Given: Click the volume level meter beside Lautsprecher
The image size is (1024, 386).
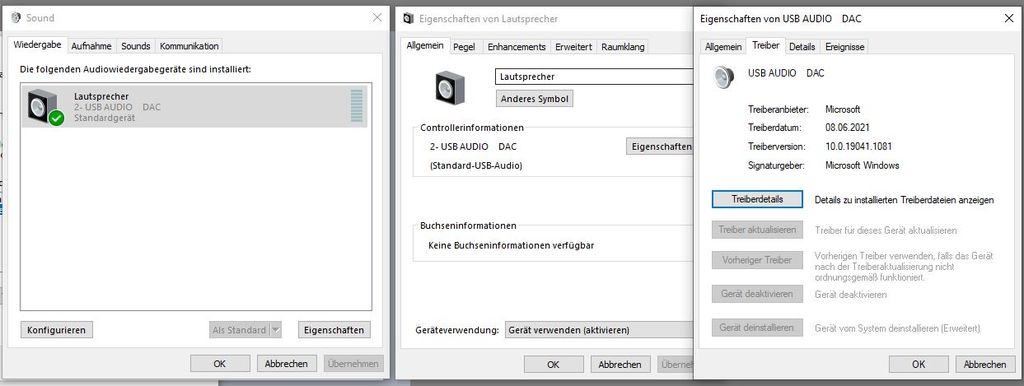Looking at the screenshot, I should pyautogui.click(x=357, y=106).
